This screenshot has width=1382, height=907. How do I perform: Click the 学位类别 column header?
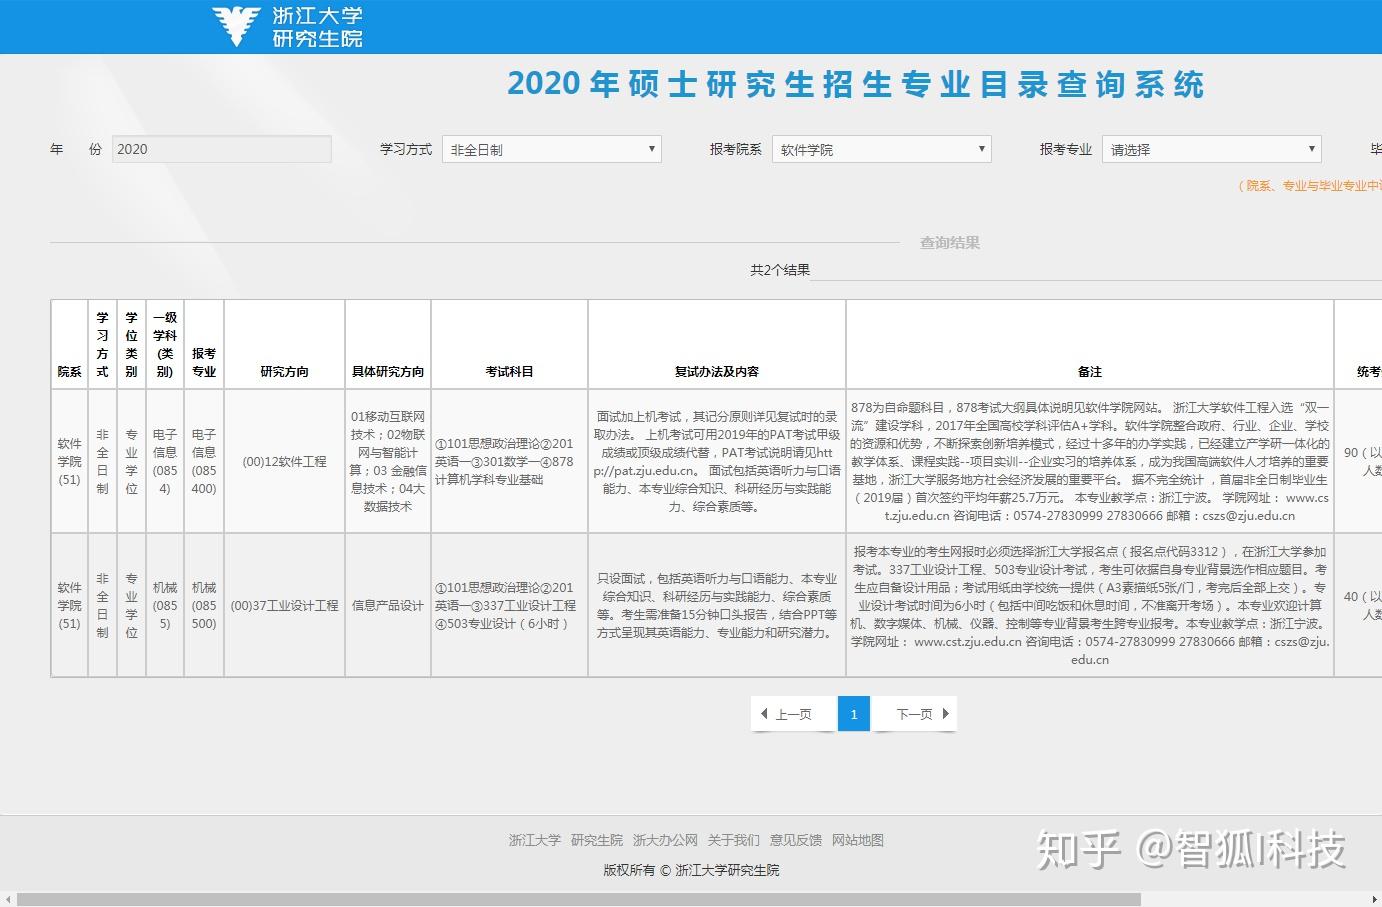tap(131, 344)
